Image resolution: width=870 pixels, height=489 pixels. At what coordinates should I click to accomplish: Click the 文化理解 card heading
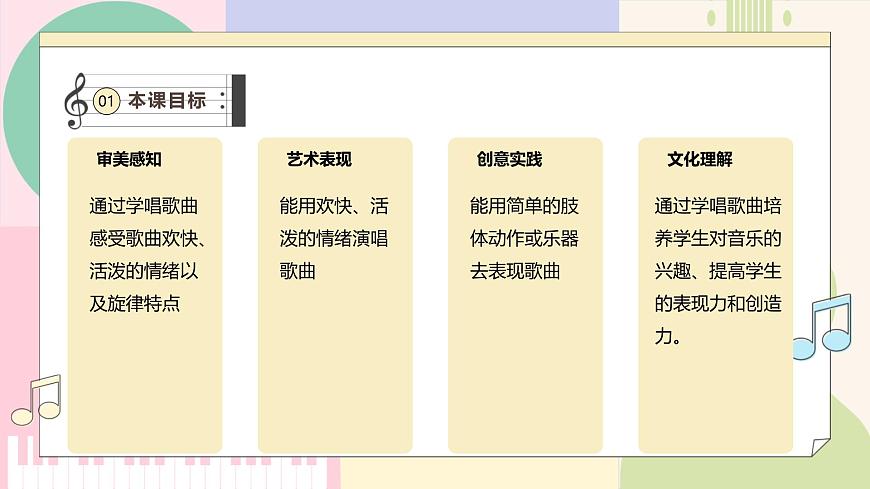[700, 159]
